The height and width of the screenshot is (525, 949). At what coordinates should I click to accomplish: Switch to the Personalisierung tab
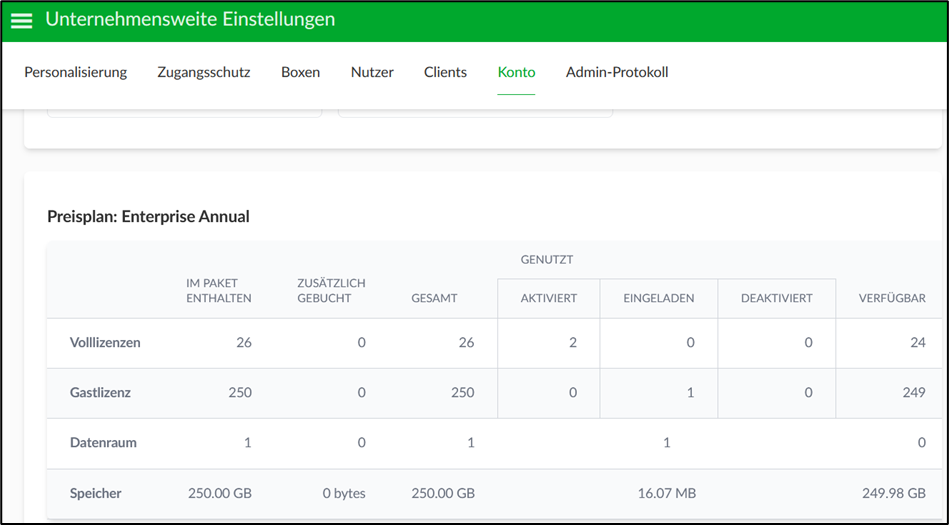coord(76,72)
